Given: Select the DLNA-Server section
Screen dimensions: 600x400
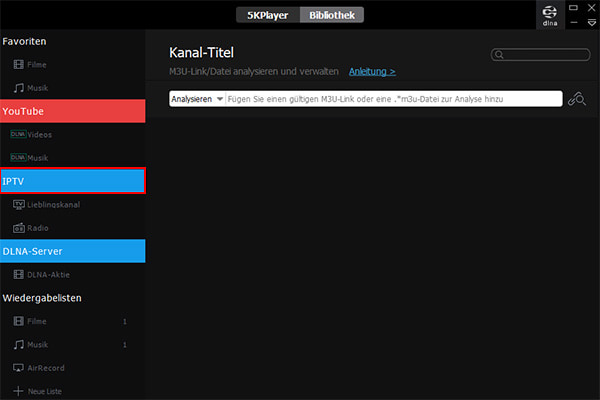Looking at the screenshot, I should pos(73,251).
